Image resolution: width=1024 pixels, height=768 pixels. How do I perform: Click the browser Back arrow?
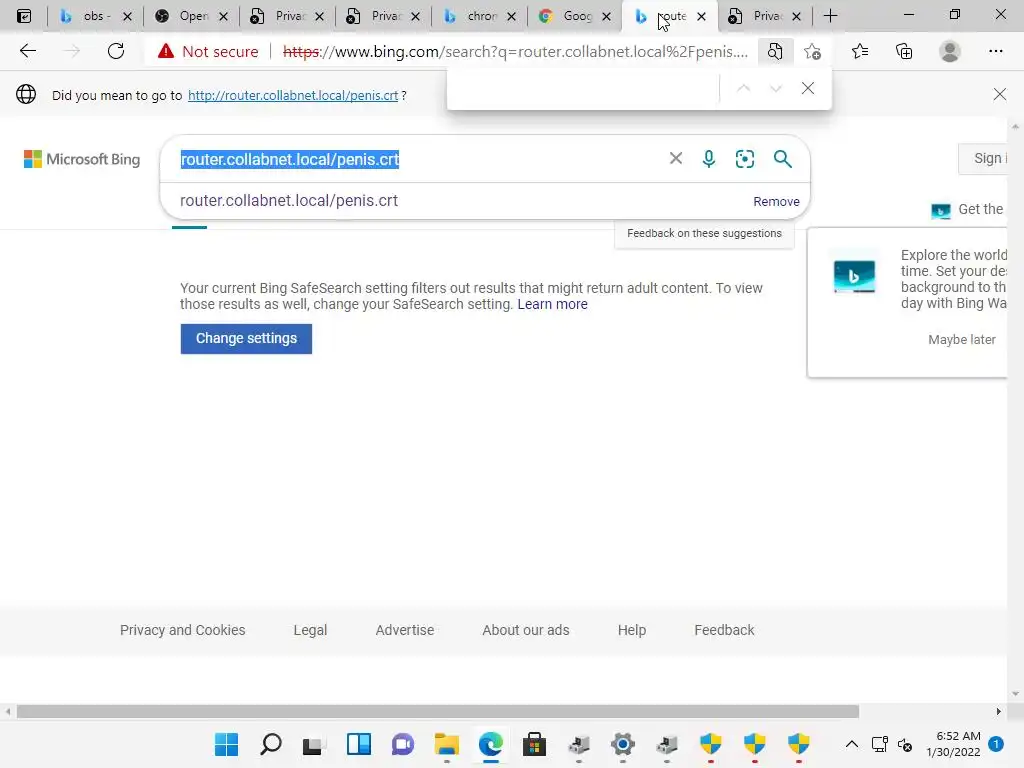(27, 51)
